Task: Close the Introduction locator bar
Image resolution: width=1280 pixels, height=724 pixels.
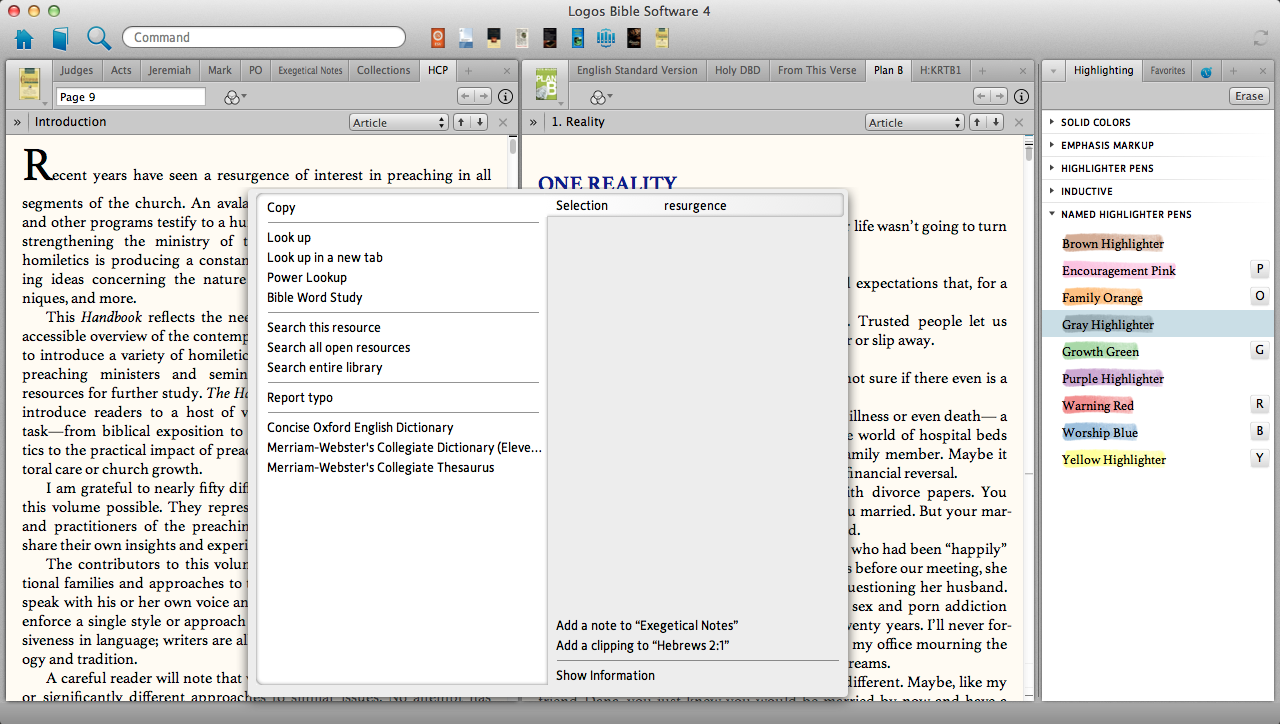Action: tap(502, 122)
